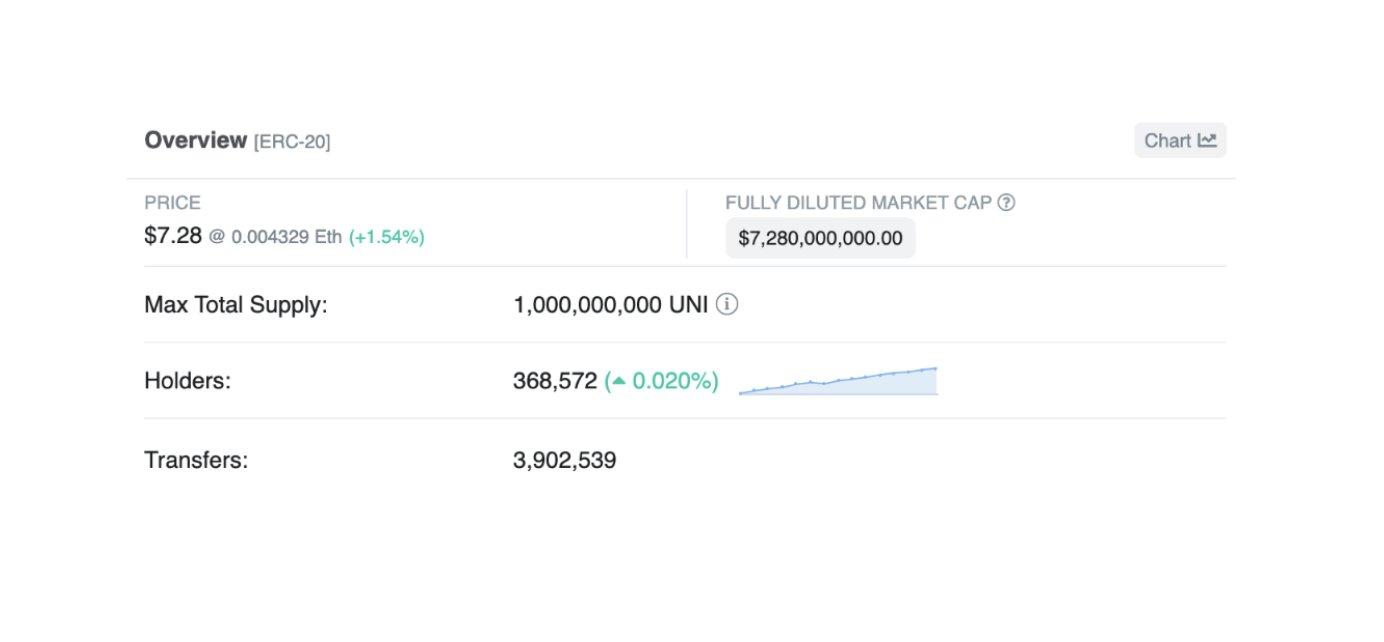
Task: Click the Fully Diluted Market Cap heading
Action: tap(858, 202)
